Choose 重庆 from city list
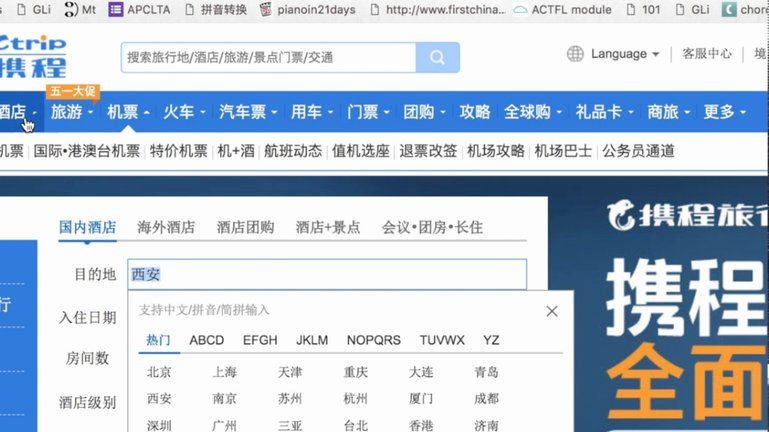This screenshot has width=769, height=432. pyautogui.click(x=356, y=372)
